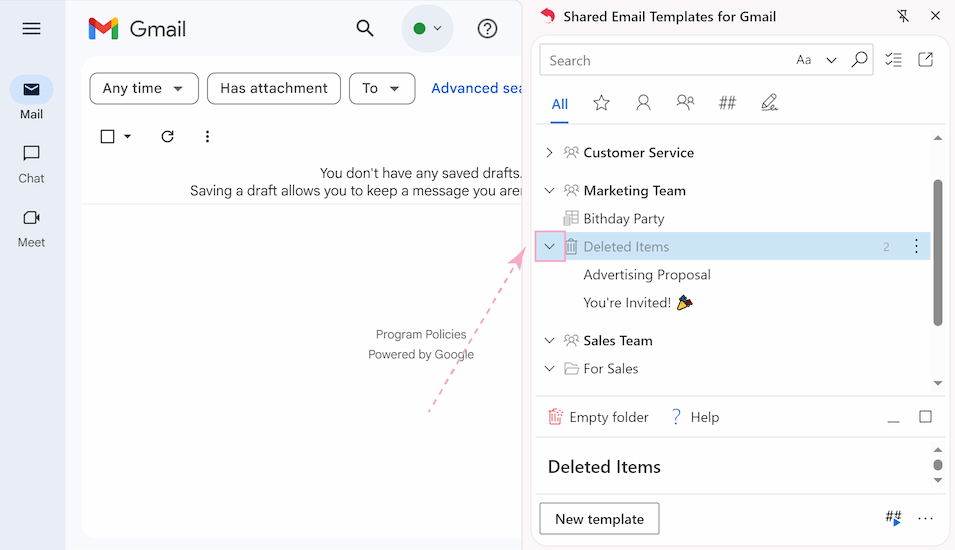Select the Marketing Team row
Image resolution: width=955 pixels, height=550 pixels.
[733, 191]
